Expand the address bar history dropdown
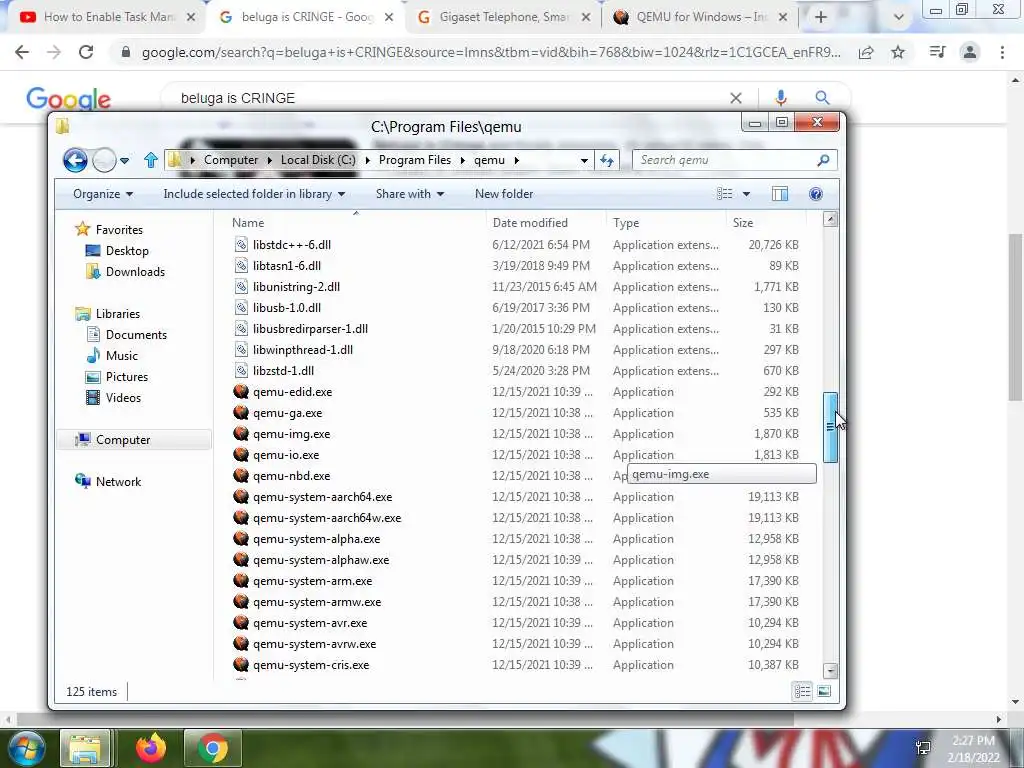Screen dimensions: 1024x768 click(x=584, y=160)
